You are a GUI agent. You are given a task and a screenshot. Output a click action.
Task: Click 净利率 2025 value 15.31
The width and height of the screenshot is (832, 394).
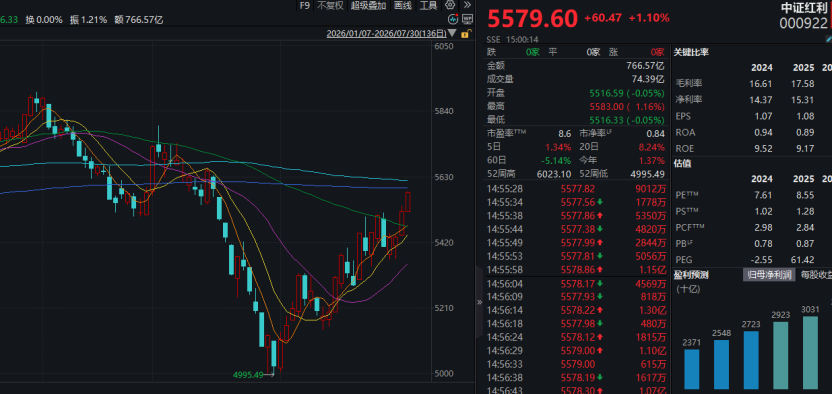tap(803, 100)
